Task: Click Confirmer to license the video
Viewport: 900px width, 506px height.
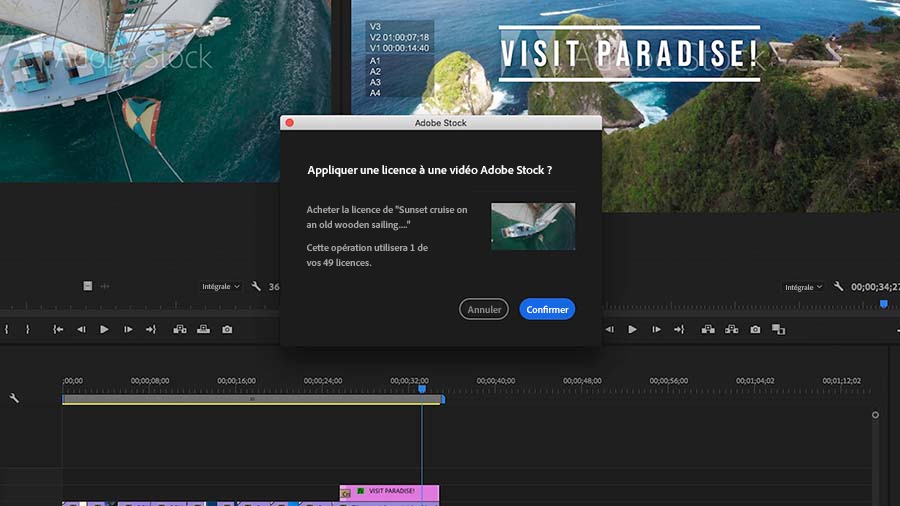Action: (x=547, y=309)
